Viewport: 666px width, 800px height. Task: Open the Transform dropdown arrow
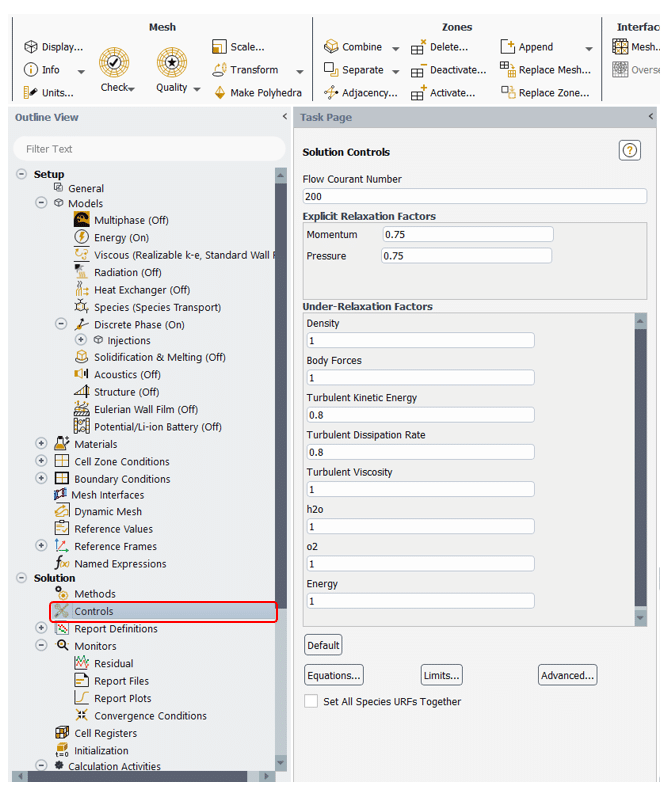[x=299, y=71]
